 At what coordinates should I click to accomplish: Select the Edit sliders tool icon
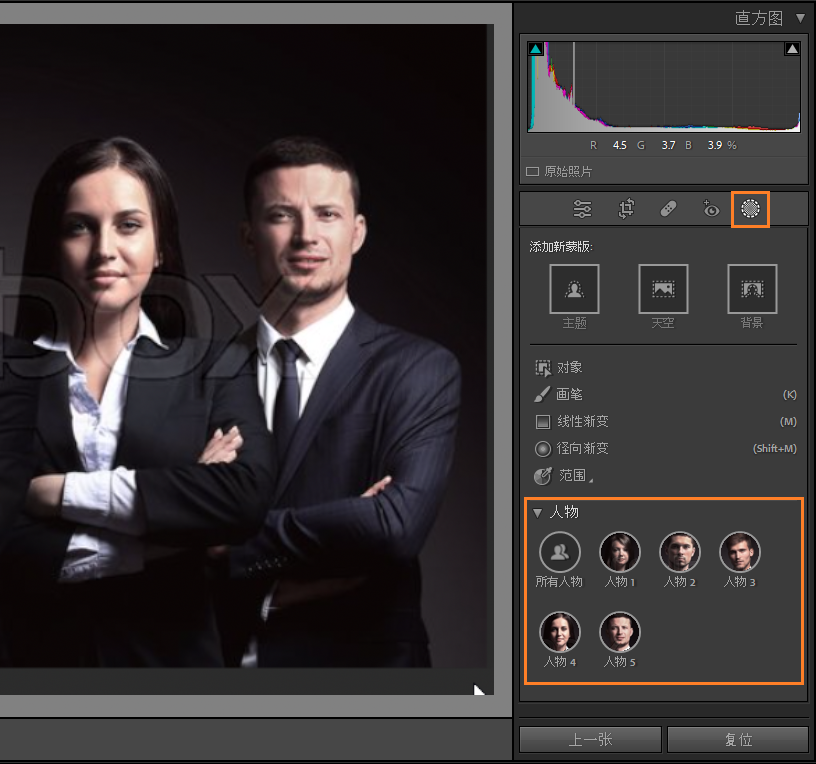click(x=582, y=209)
